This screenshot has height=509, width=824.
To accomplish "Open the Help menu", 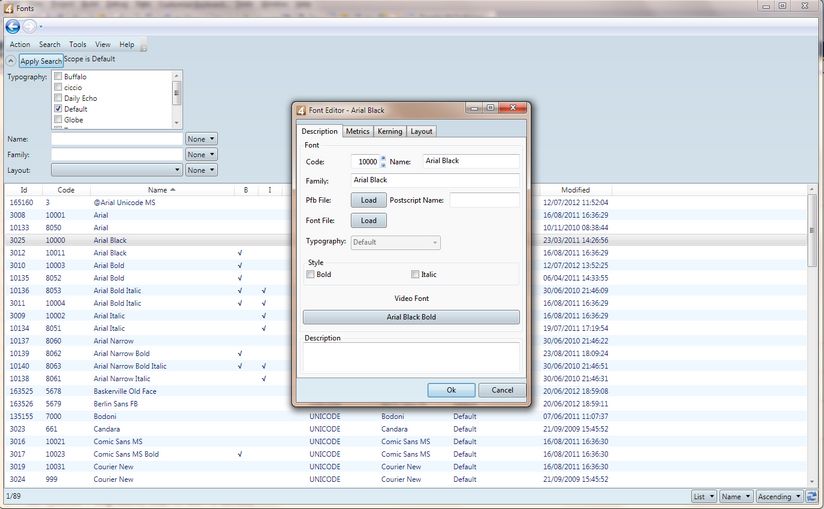I will coord(127,45).
